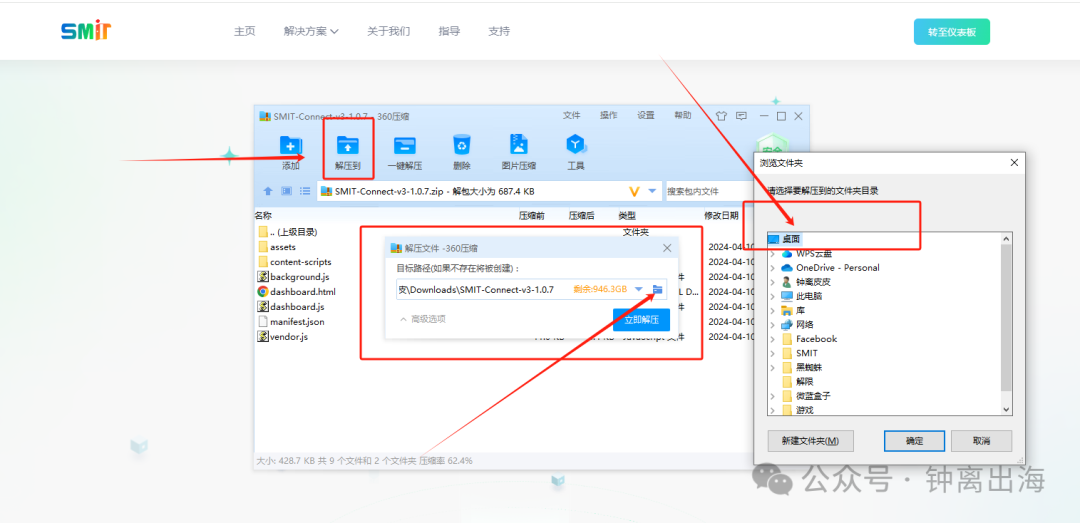
Task: Expand the OneDrive - Personal tree node
Action: pos(773,267)
